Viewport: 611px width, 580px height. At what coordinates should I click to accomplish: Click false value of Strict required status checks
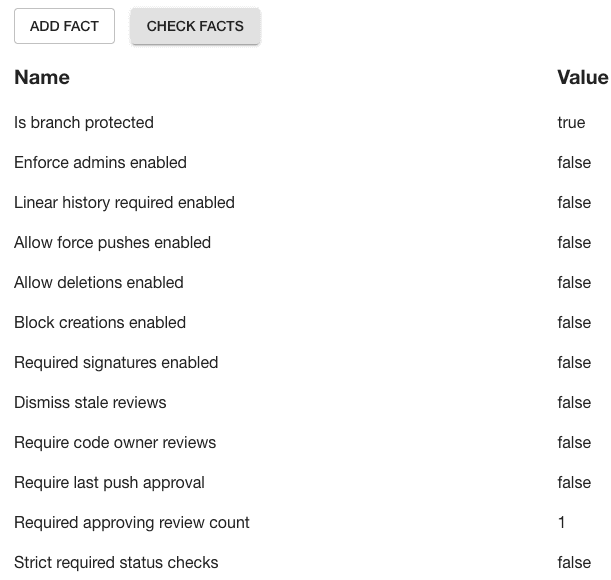pyautogui.click(x=574, y=563)
